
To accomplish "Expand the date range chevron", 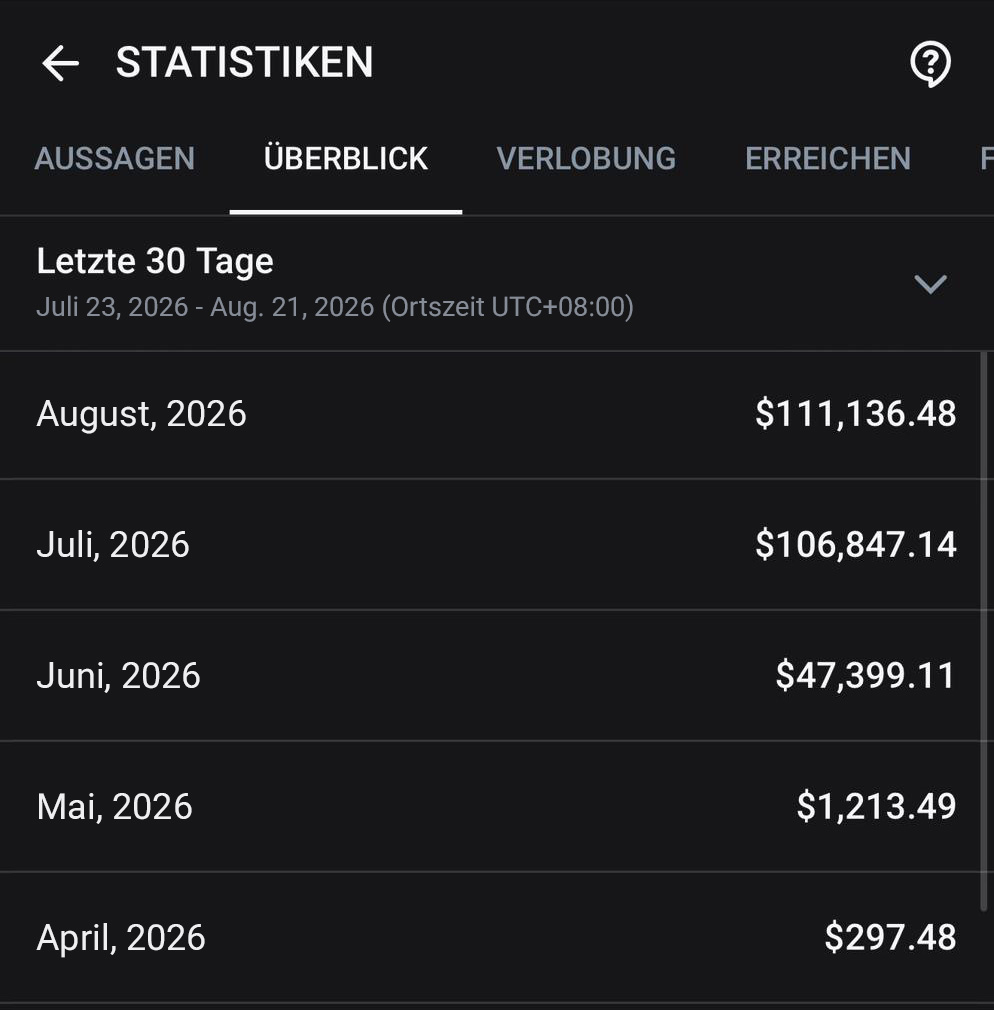I will point(930,284).
